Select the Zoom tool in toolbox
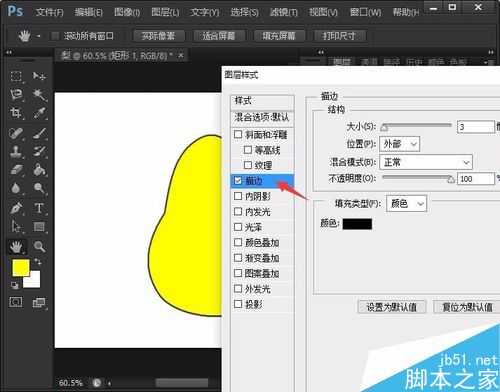 [x=39, y=247]
